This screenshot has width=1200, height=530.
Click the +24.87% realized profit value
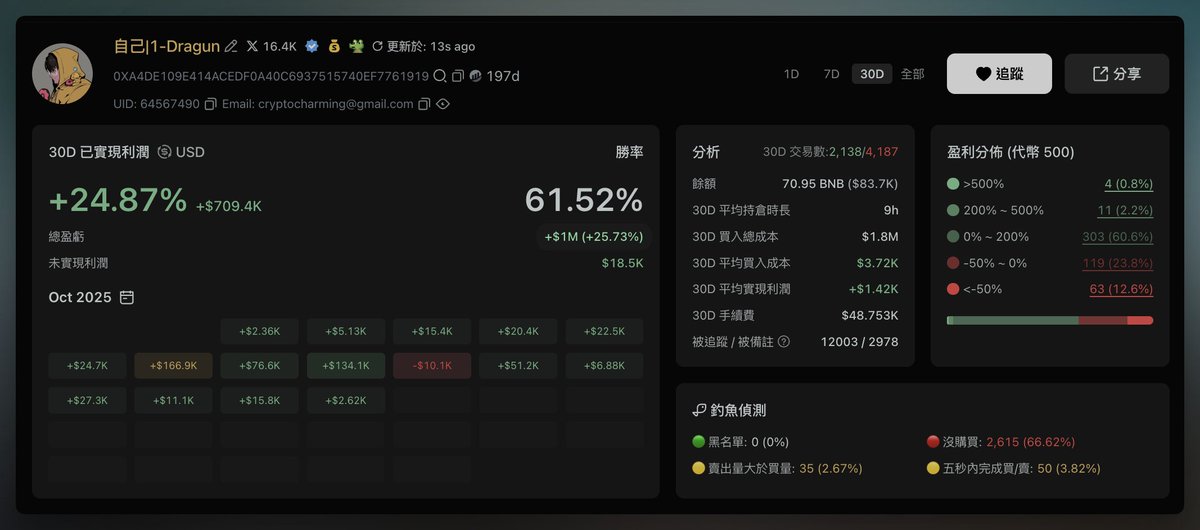pos(118,200)
